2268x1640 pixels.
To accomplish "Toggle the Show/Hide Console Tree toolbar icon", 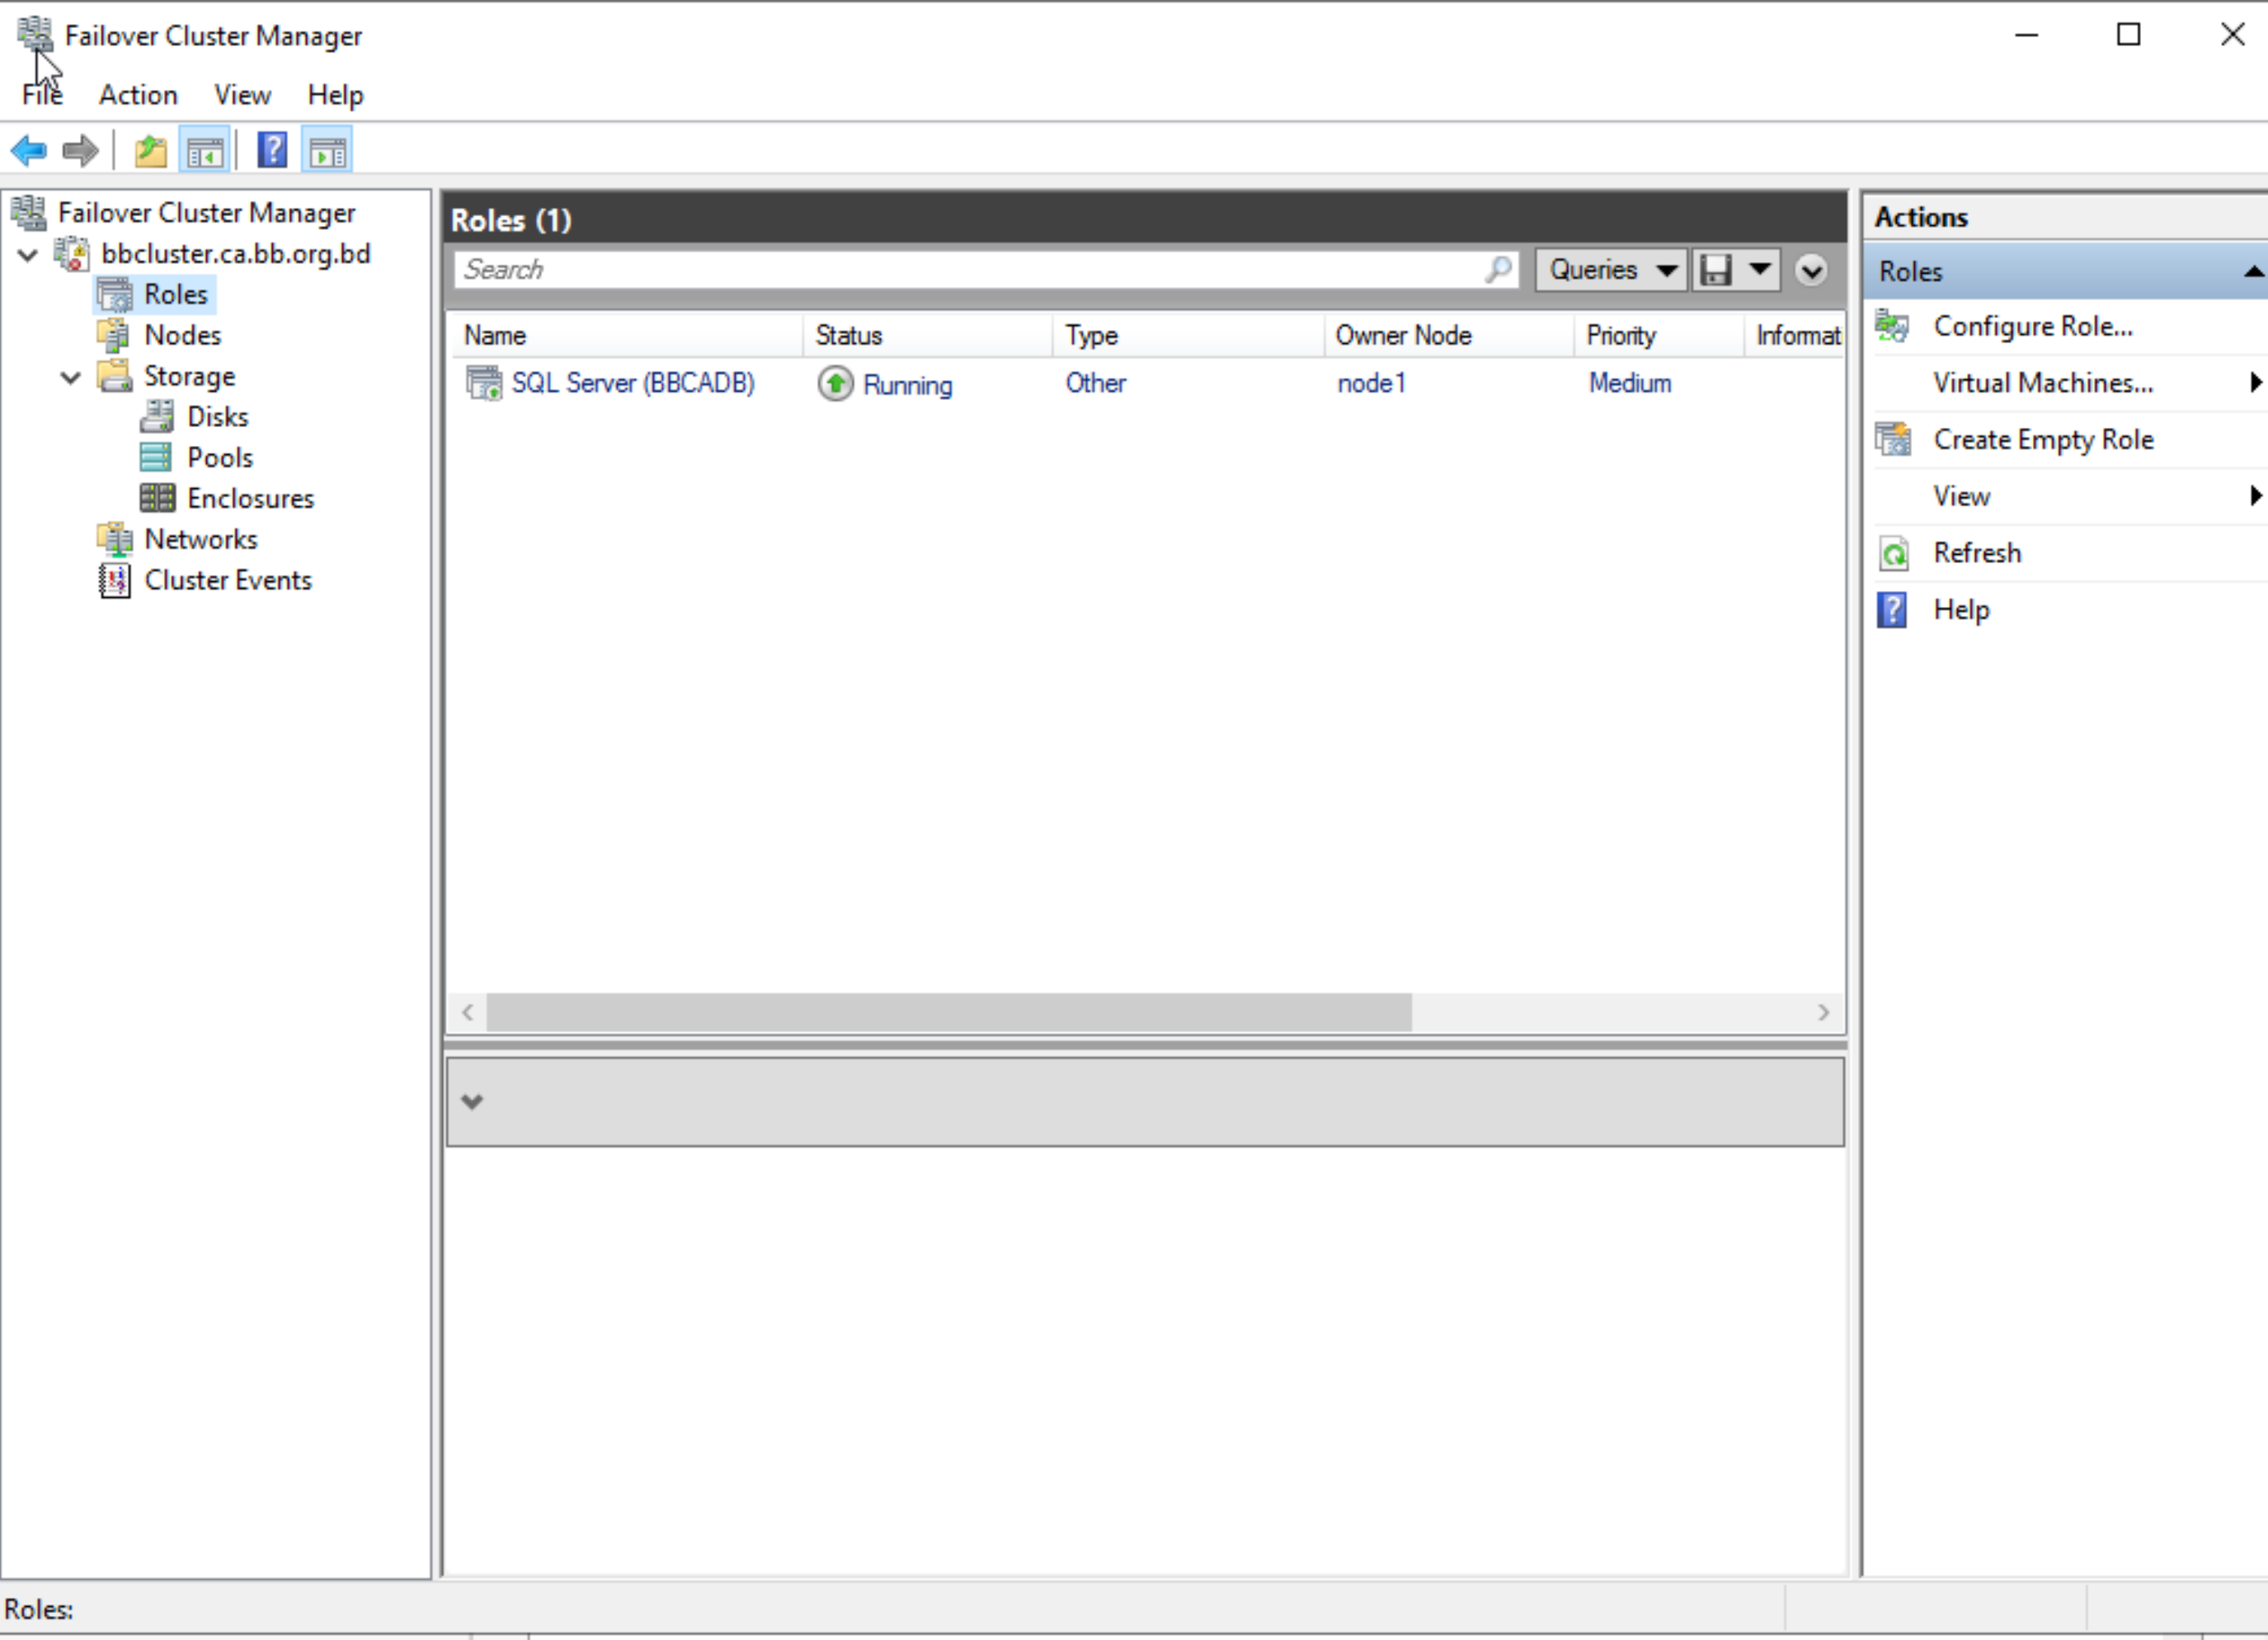I will [x=204, y=151].
